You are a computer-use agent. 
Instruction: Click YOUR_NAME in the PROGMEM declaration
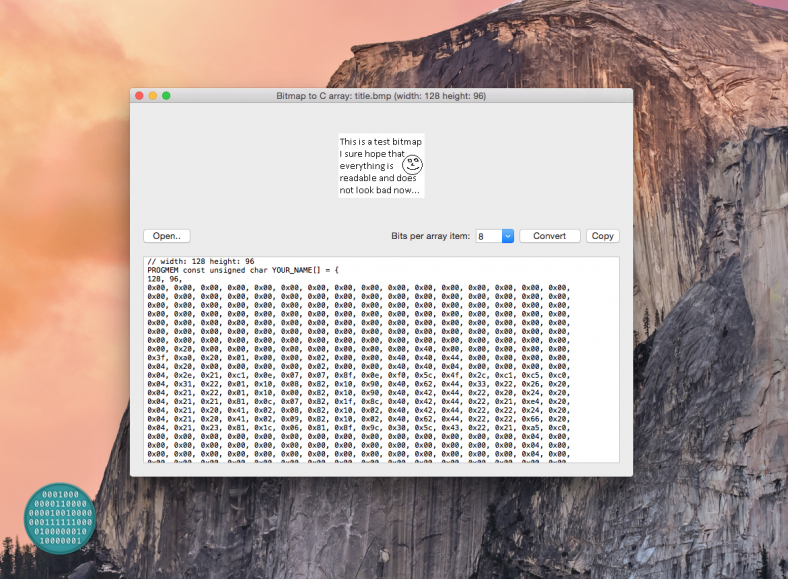(x=297, y=270)
